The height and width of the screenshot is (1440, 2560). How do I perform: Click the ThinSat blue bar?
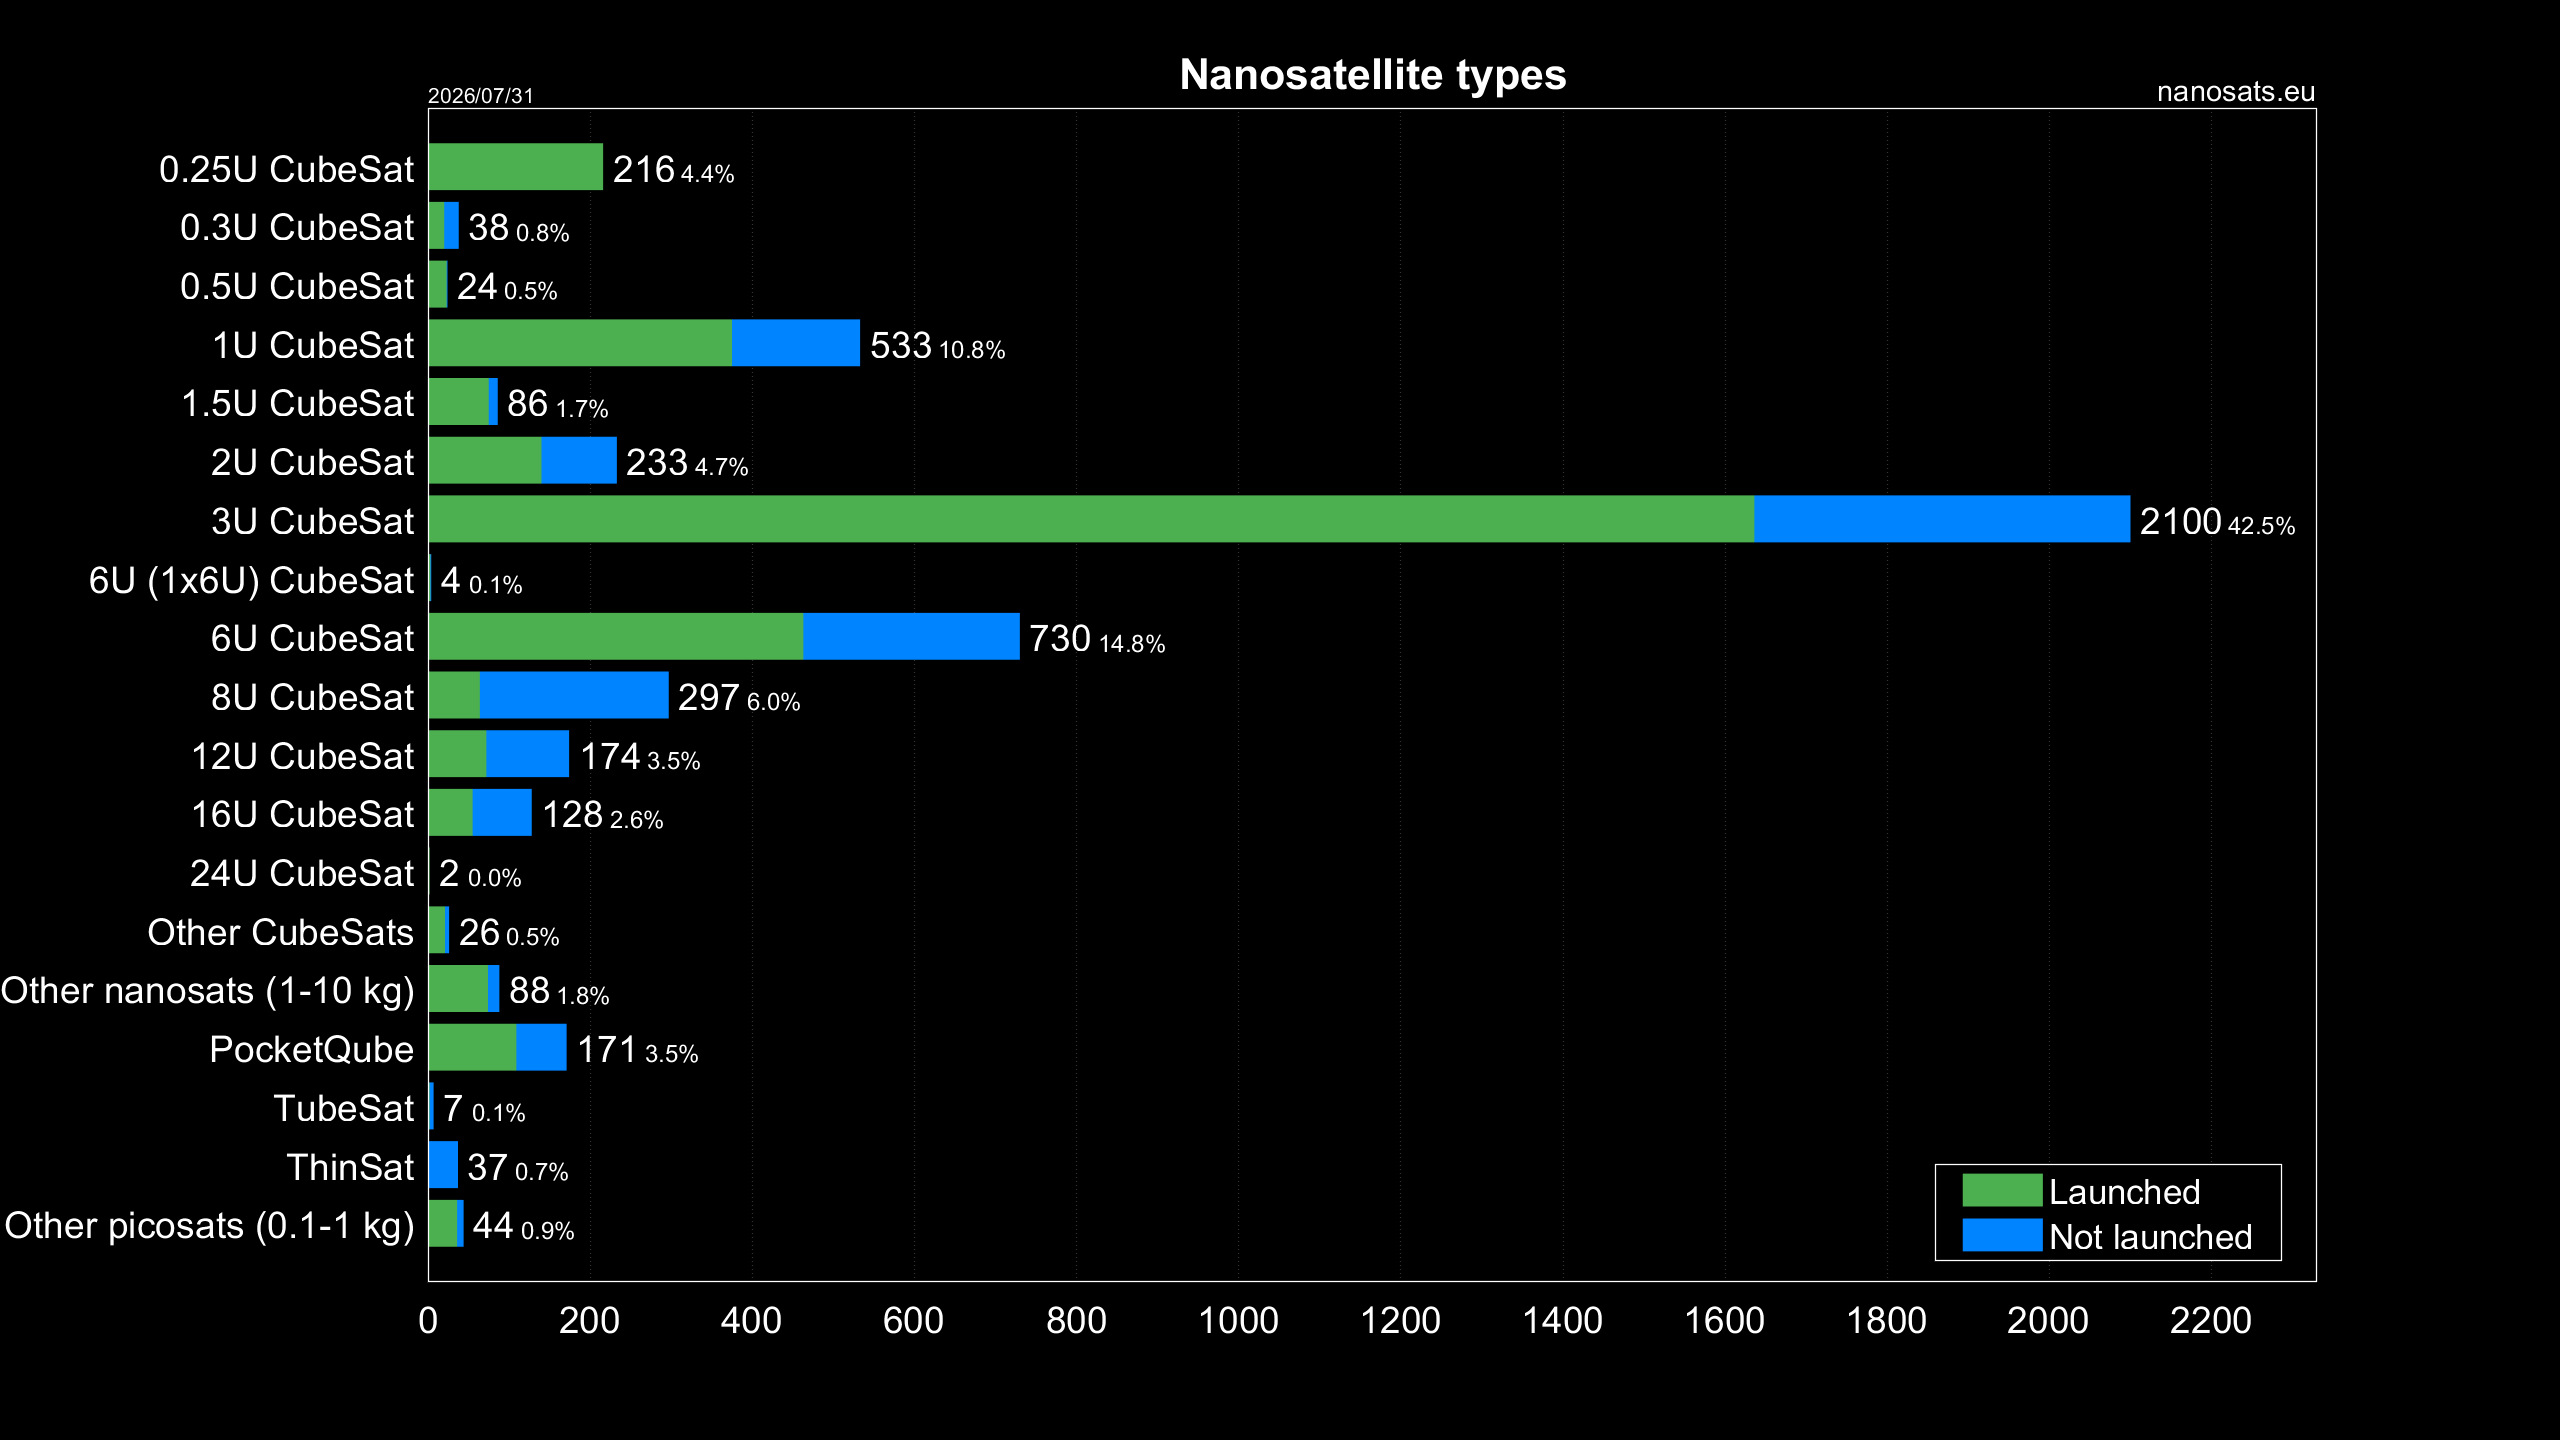coord(443,1165)
